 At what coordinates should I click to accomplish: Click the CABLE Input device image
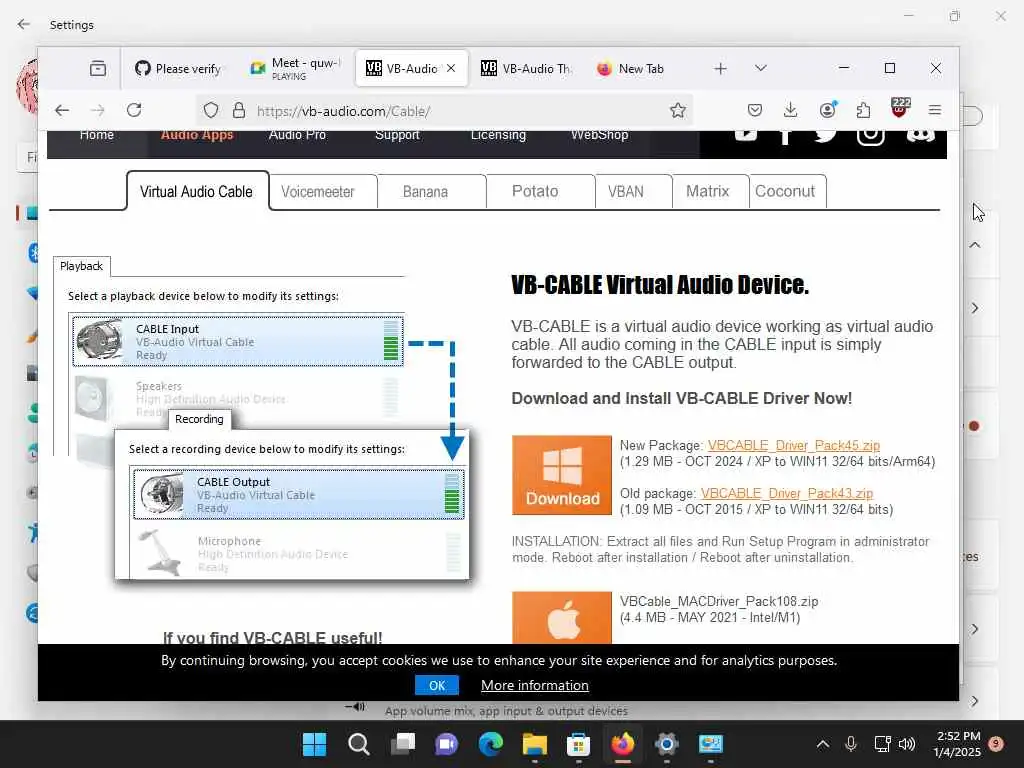[100, 340]
